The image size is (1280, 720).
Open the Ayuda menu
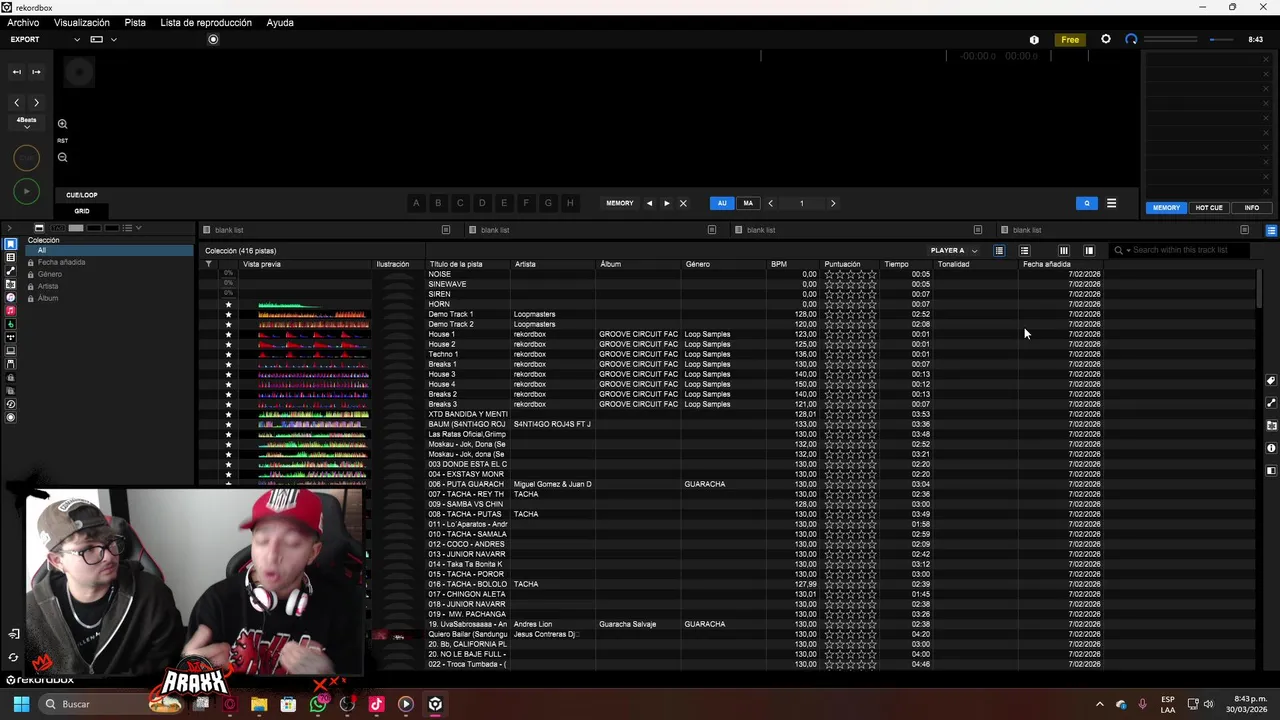click(x=280, y=22)
